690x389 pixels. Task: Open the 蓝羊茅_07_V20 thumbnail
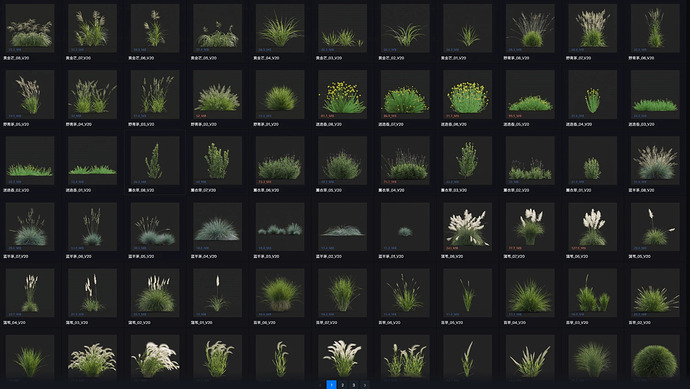30,227
